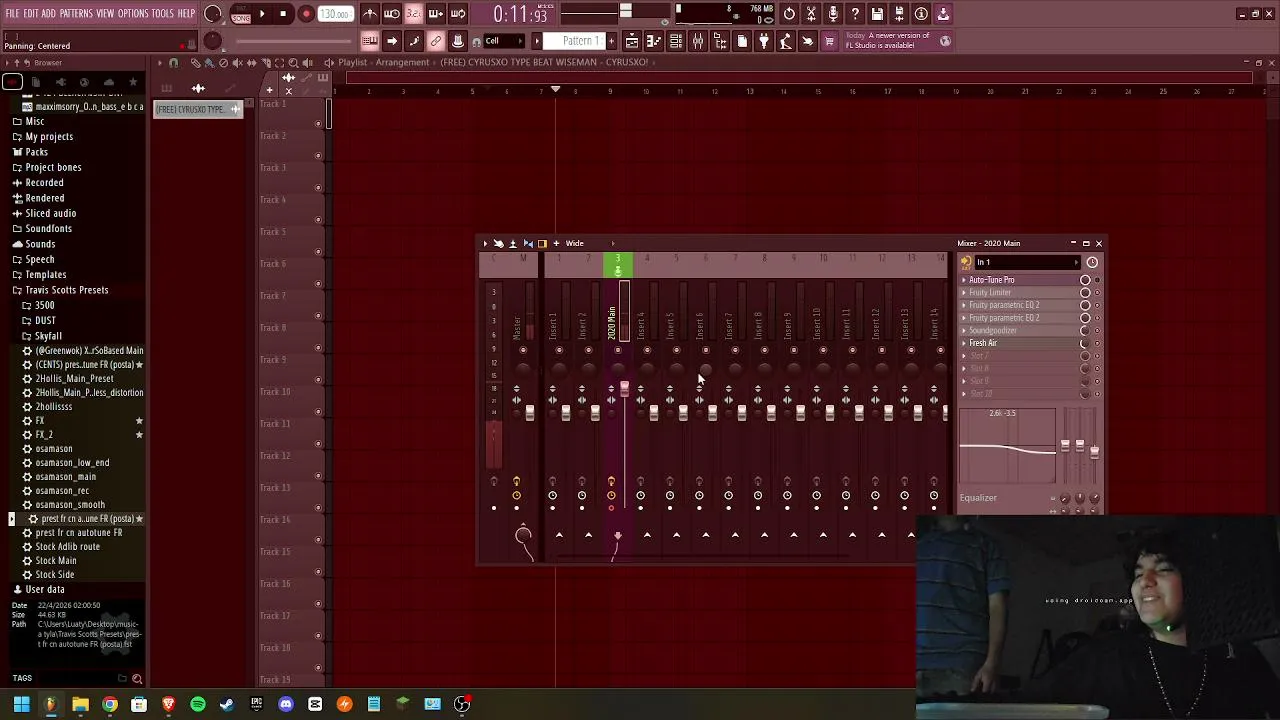The image size is (1280, 720).
Task: Open the Auto-Tune Pro slot arrow menu
Action: point(964,280)
